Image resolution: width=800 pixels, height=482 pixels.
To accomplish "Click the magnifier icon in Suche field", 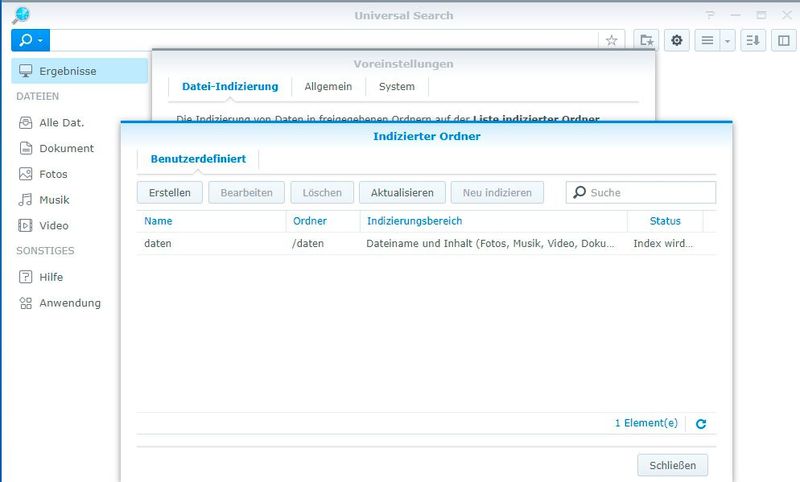I will pyautogui.click(x=579, y=192).
